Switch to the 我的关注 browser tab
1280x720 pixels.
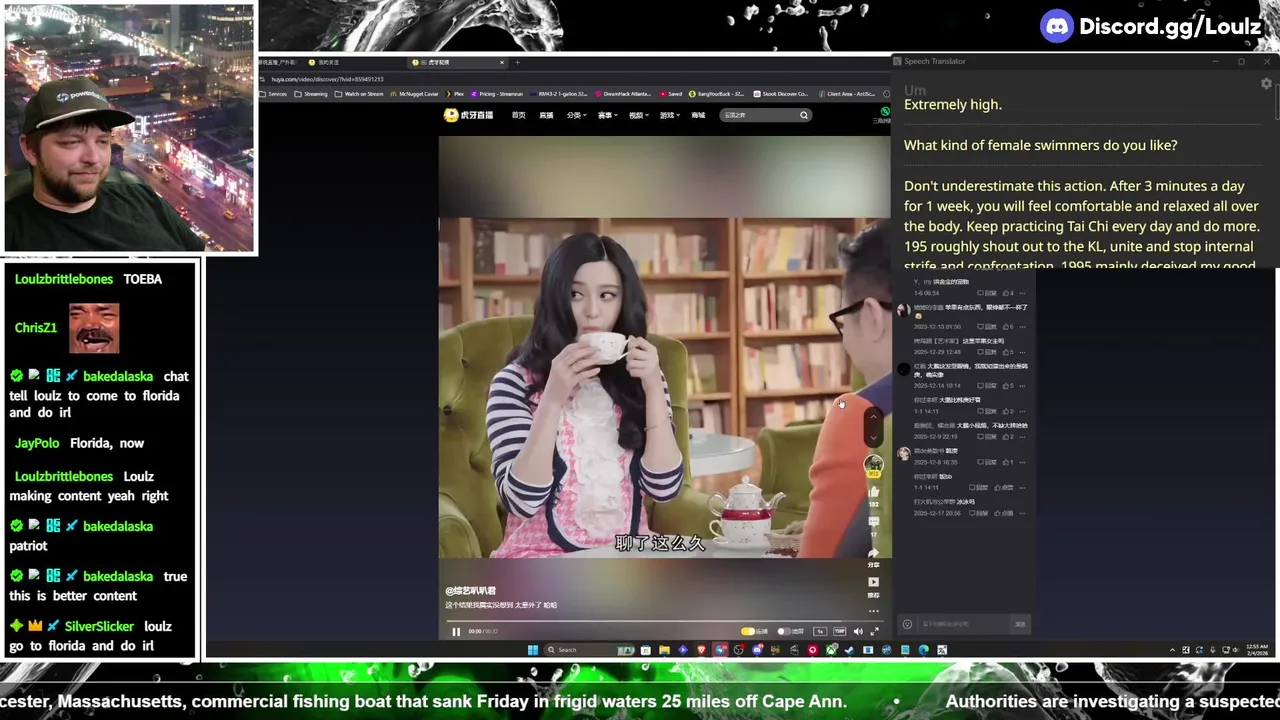pos(325,62)
